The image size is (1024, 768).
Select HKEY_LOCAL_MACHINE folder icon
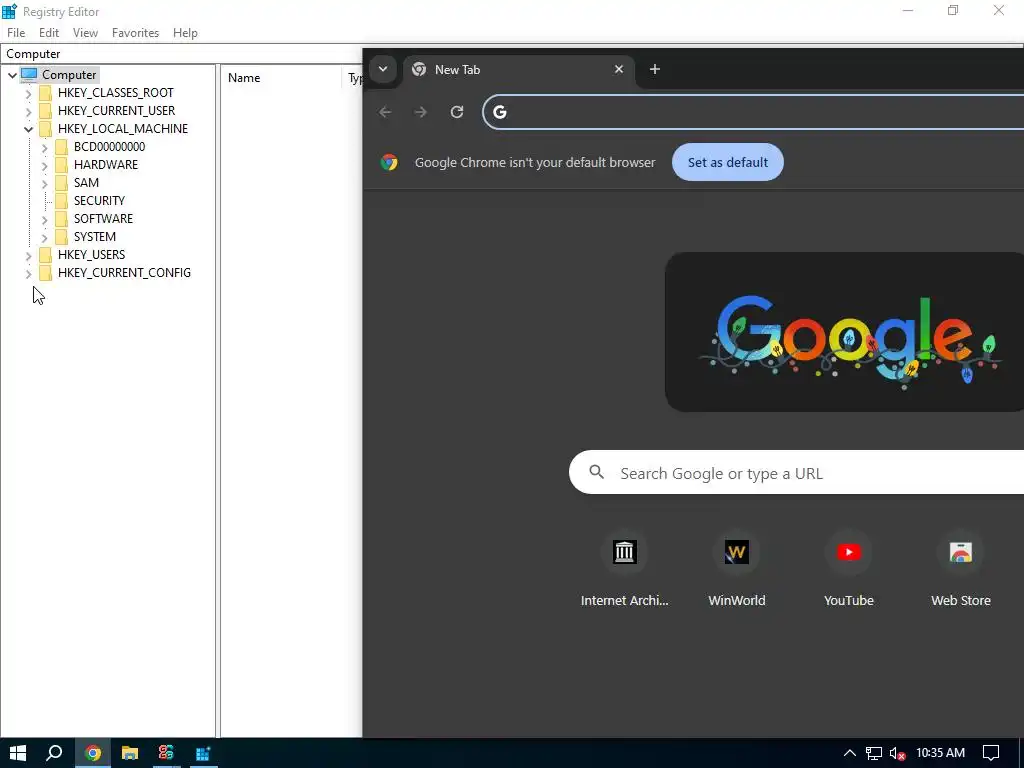tap(45, 129)
